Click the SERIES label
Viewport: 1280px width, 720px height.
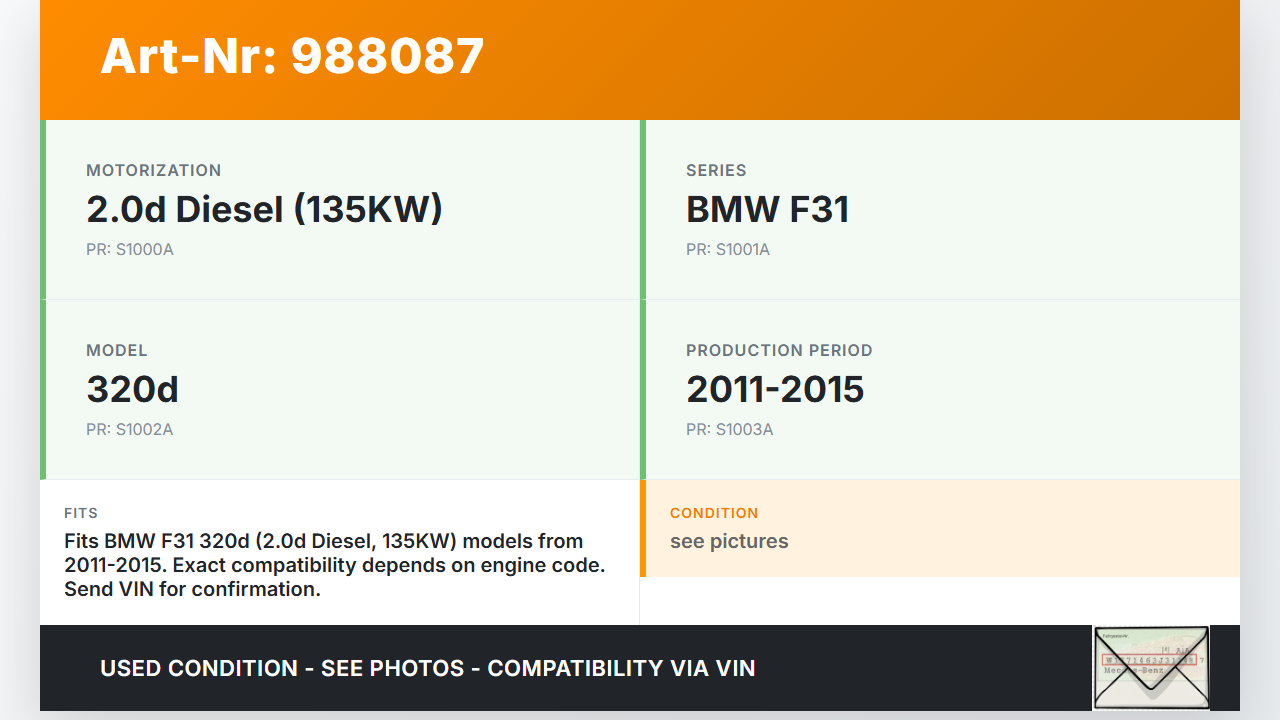click(716, 170)
